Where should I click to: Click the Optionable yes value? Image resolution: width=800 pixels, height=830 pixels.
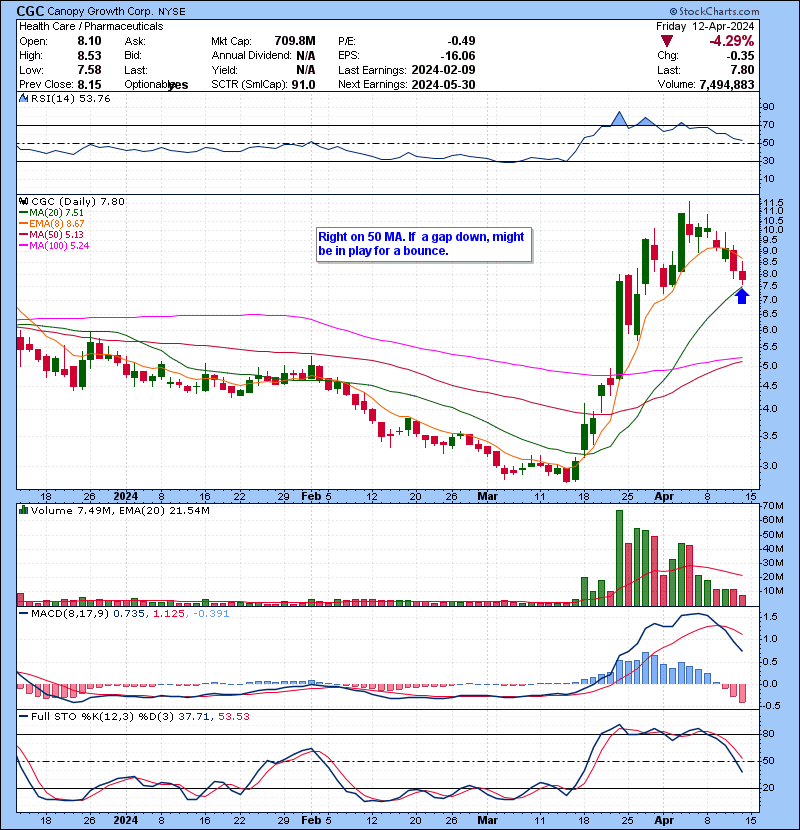(178, 85)
